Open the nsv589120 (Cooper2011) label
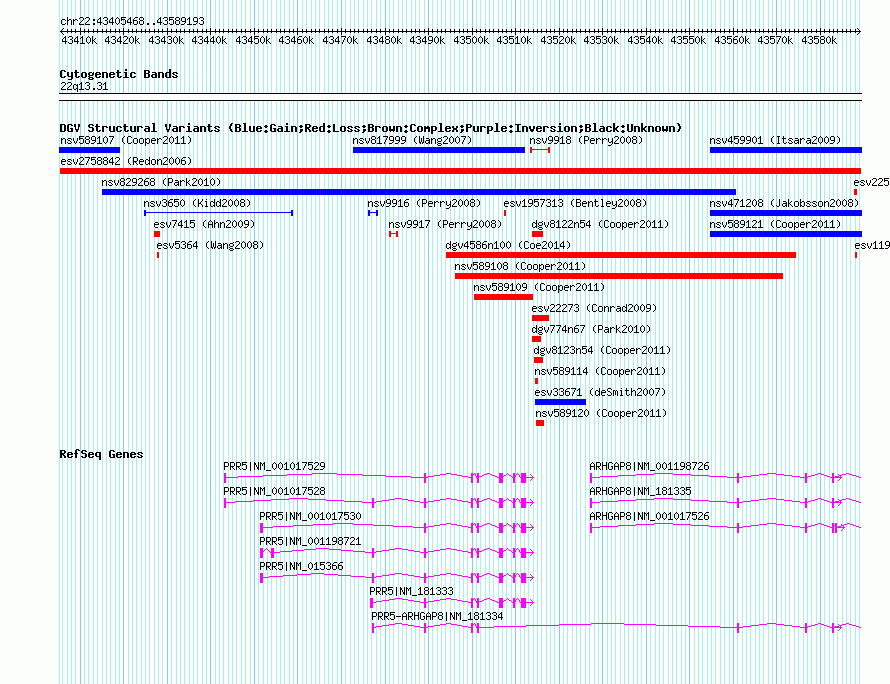The width and height of the screenshot is (890, 684). [x=601, y=413]
